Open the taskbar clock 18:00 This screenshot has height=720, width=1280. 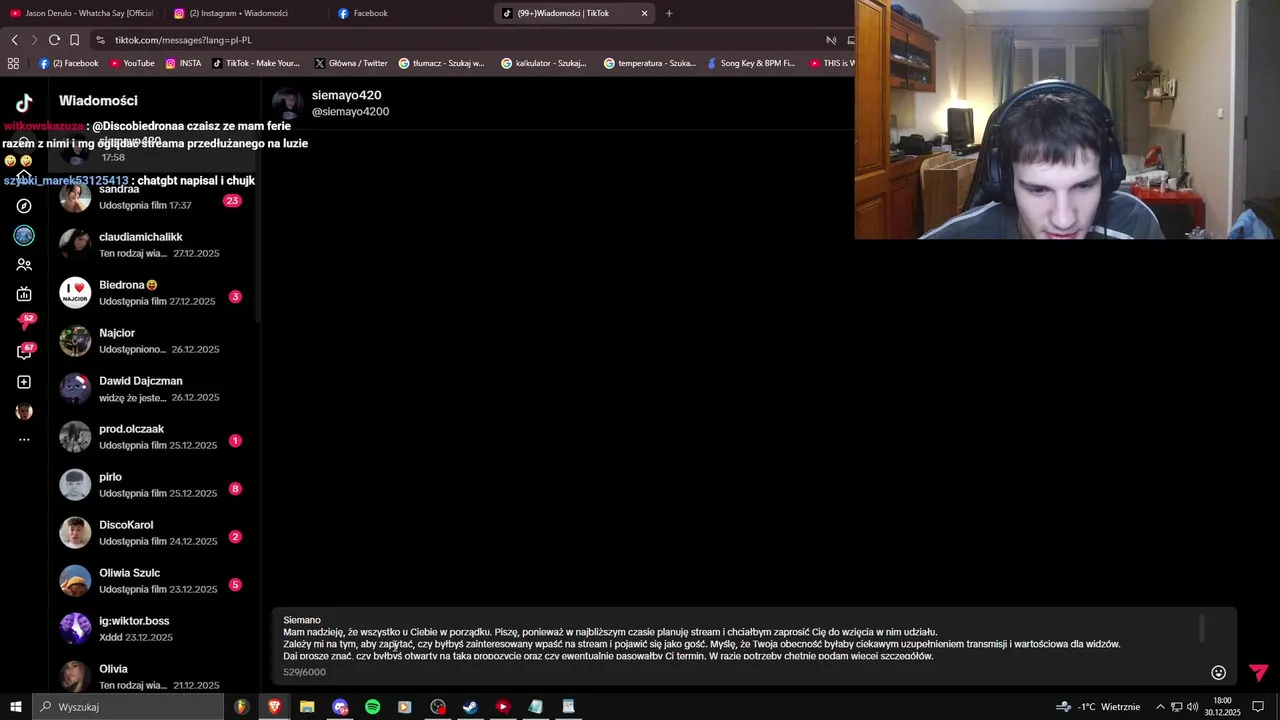(x=1222, y=707)
